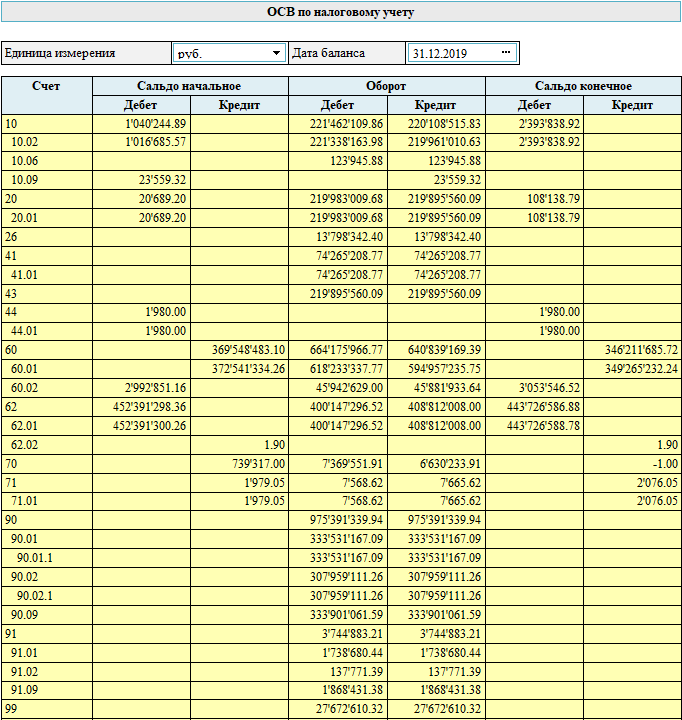Select account row 10
This screenshot has height=720, width=682.
[x=341, y=124]
